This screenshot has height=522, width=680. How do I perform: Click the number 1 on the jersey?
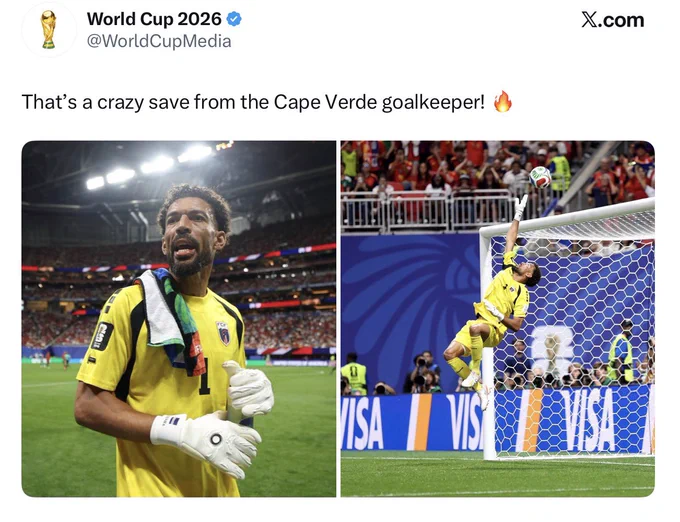tap(204, 376)
